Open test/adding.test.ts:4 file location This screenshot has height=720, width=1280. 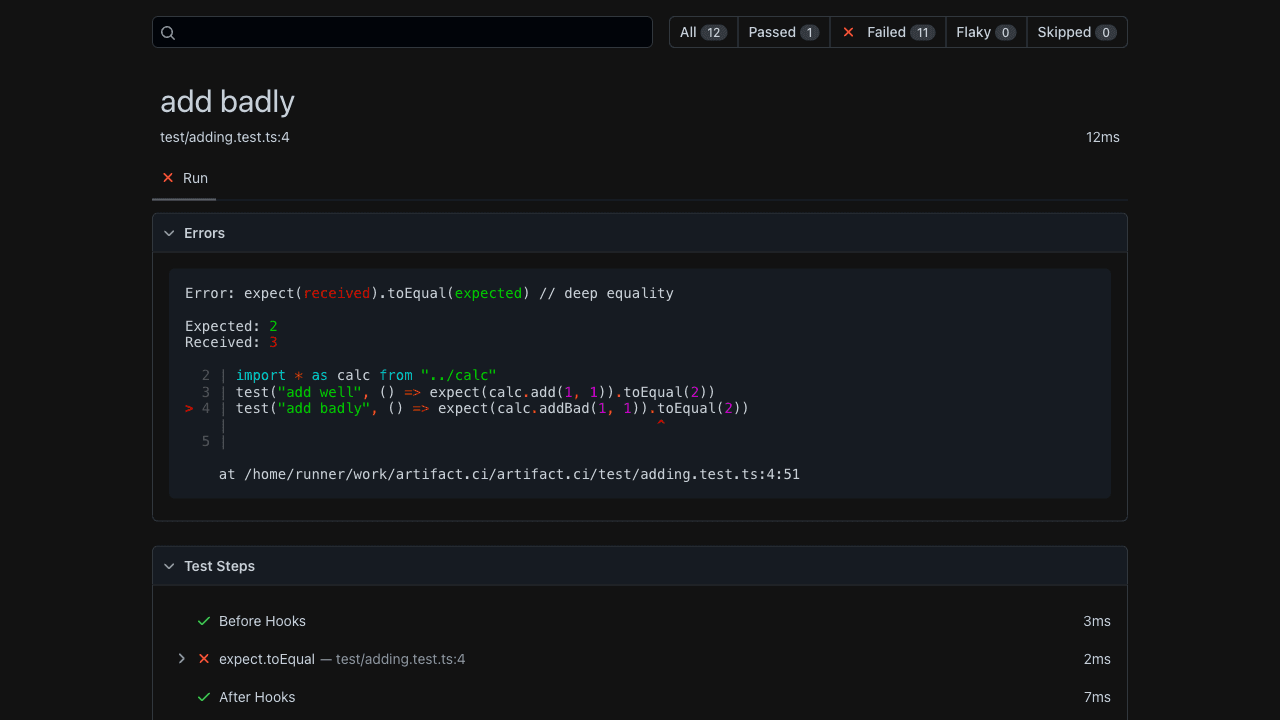coord(225,137)
